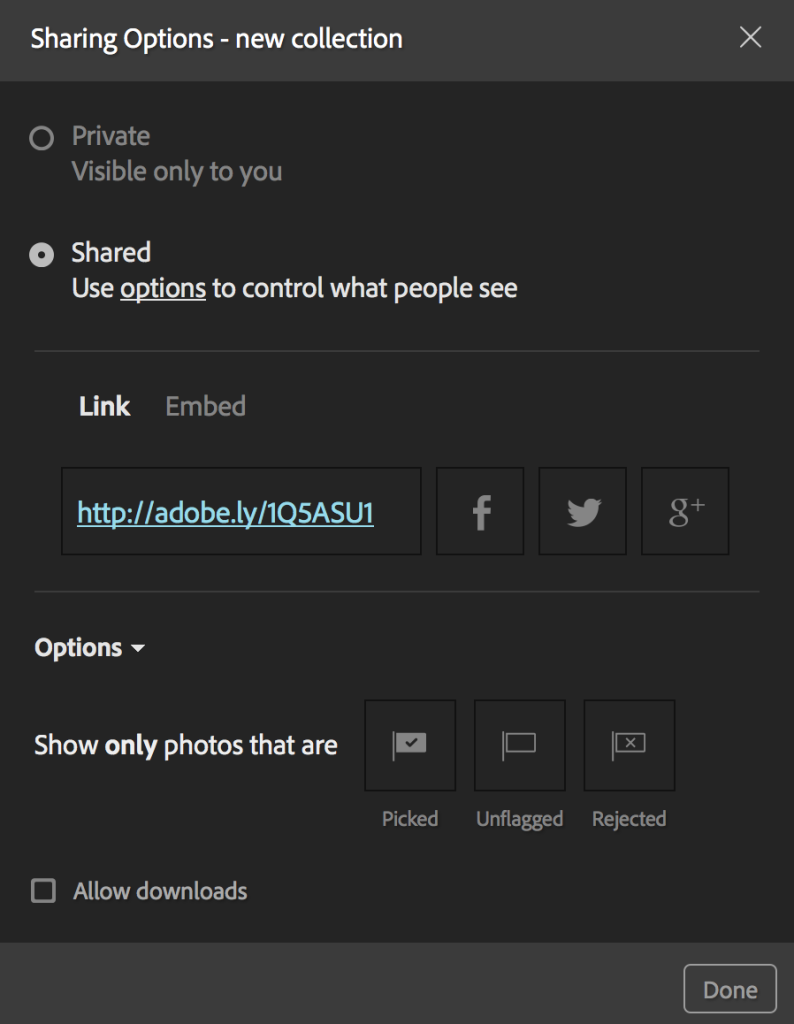Select the Shared radio button
This screenshot has width=794, height=1024.
[x=42, y=254]
